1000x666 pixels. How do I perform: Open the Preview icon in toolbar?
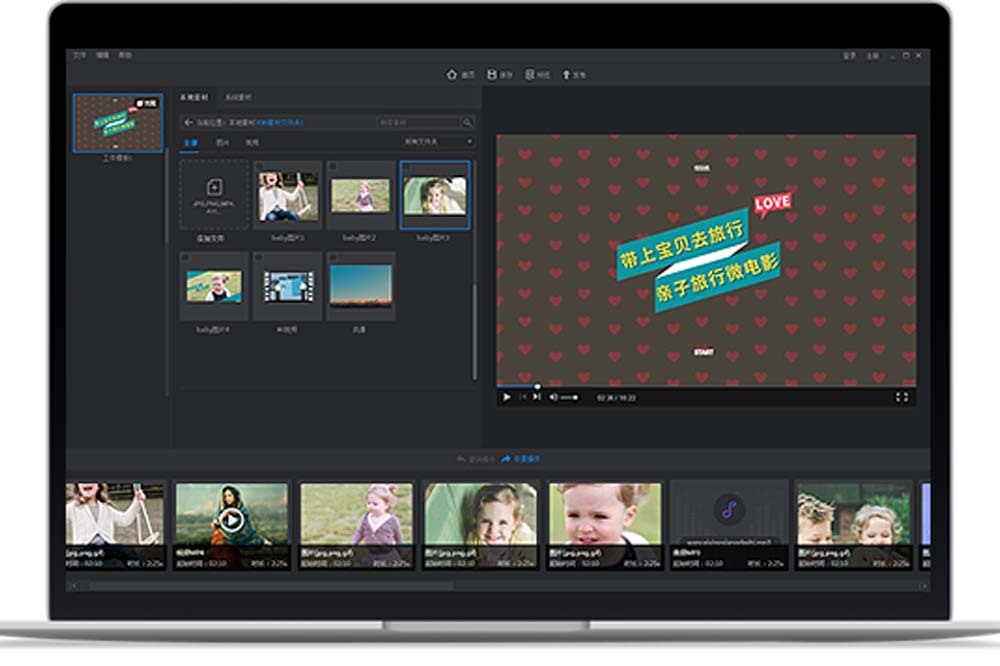pos(530,75)
